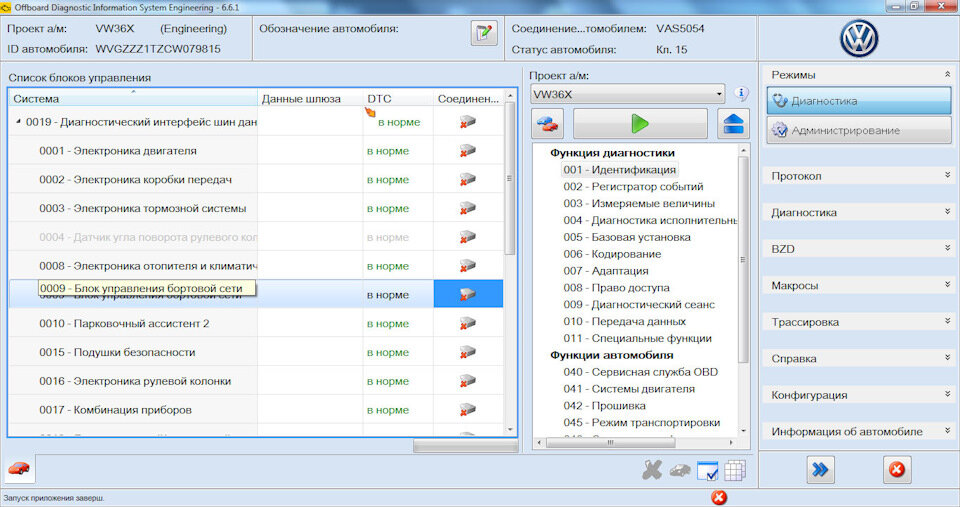Click control unit list vertical scrollbar

click(510, 179)
